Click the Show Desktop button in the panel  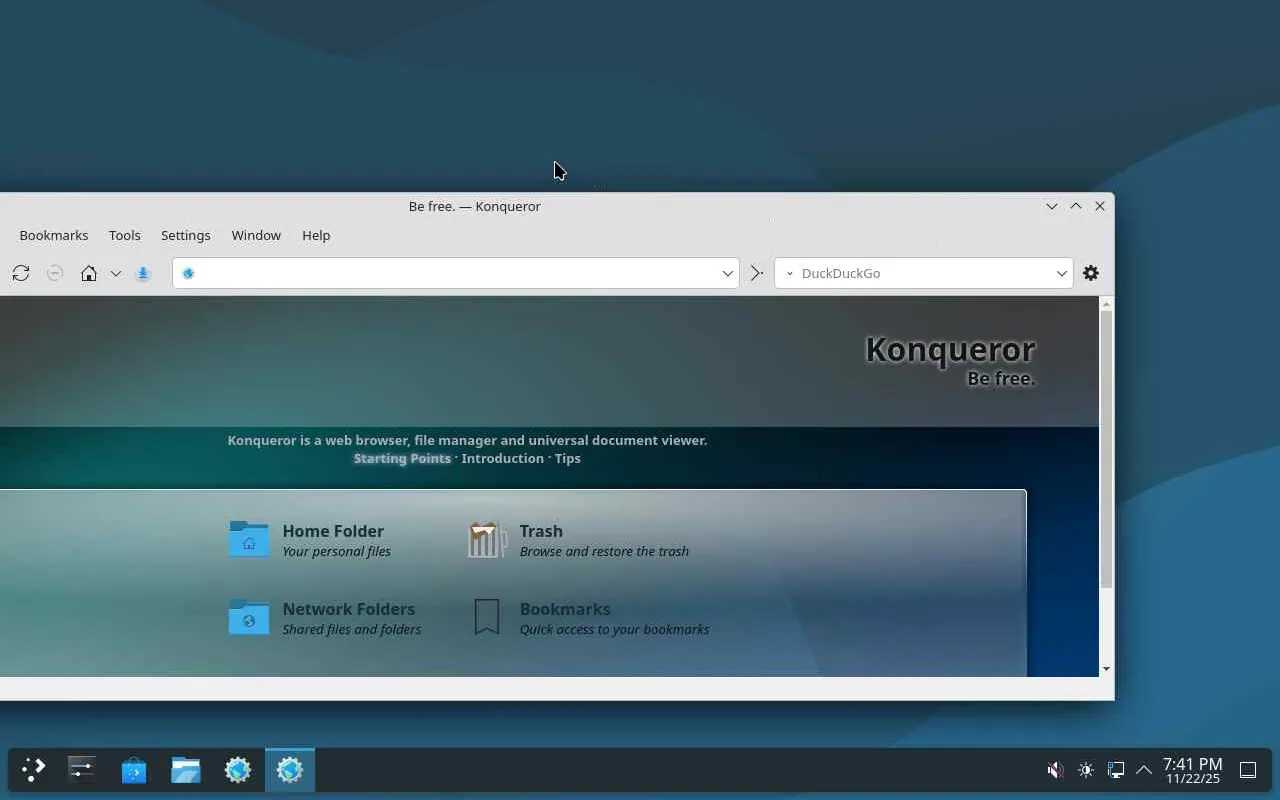click(x=1248, y=770)
